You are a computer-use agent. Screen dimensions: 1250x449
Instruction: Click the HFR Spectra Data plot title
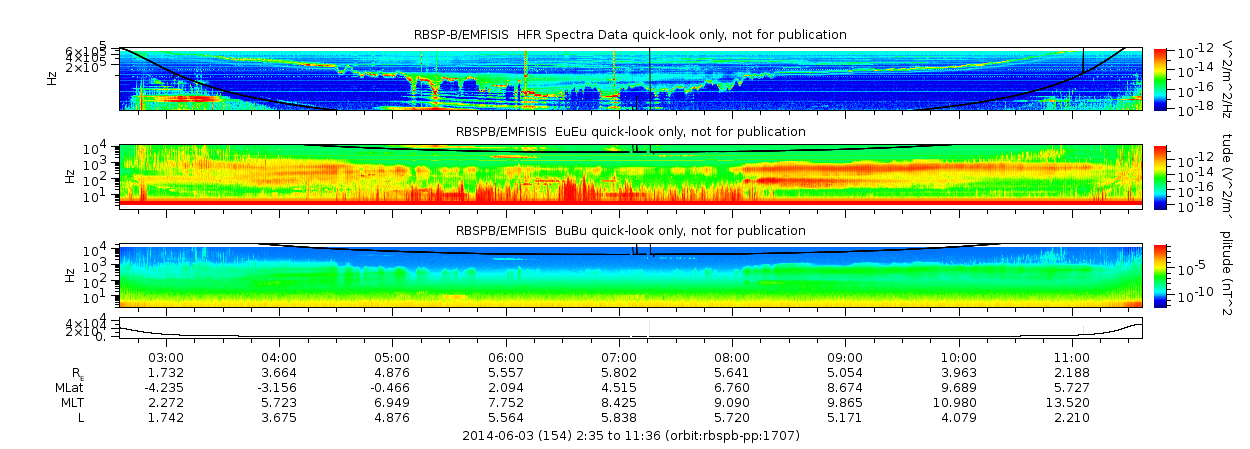(x=630, y=35)
